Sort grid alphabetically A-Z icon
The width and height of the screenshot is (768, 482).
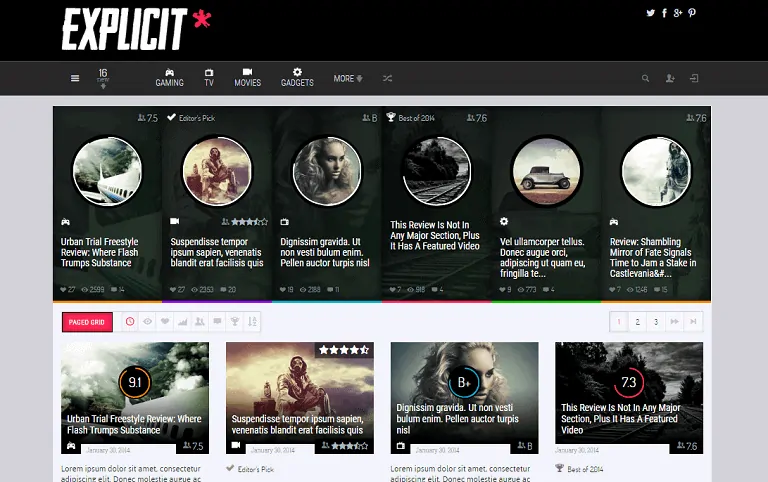point(252,322)
